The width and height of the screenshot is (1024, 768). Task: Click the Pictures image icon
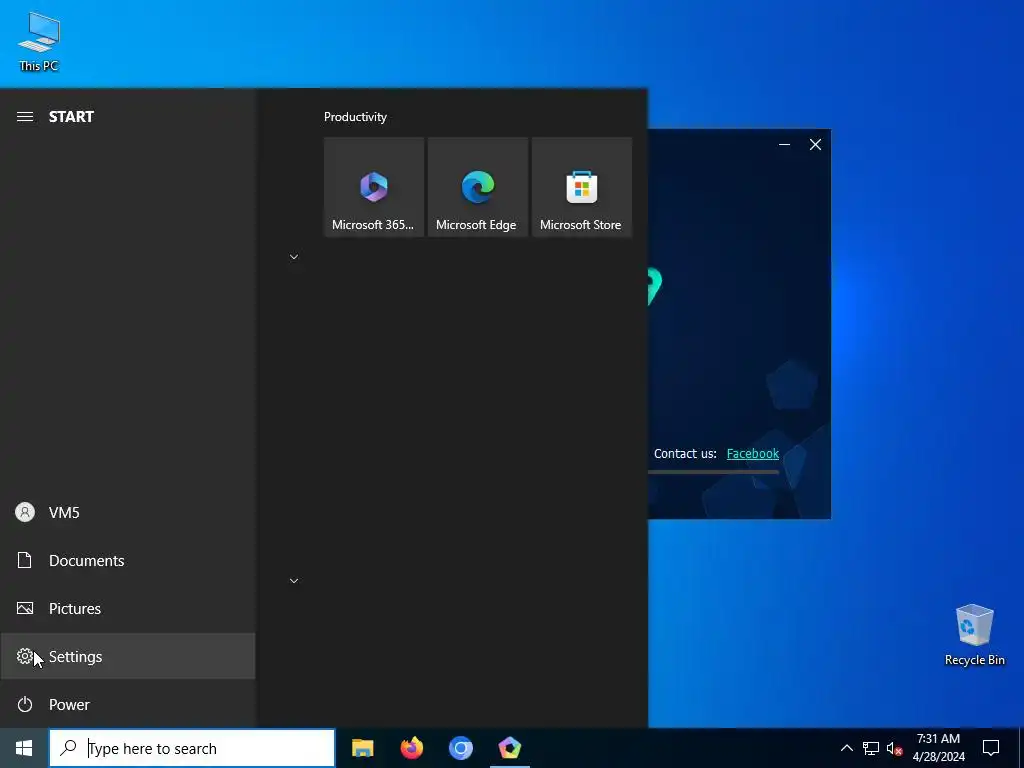(25, 609)
